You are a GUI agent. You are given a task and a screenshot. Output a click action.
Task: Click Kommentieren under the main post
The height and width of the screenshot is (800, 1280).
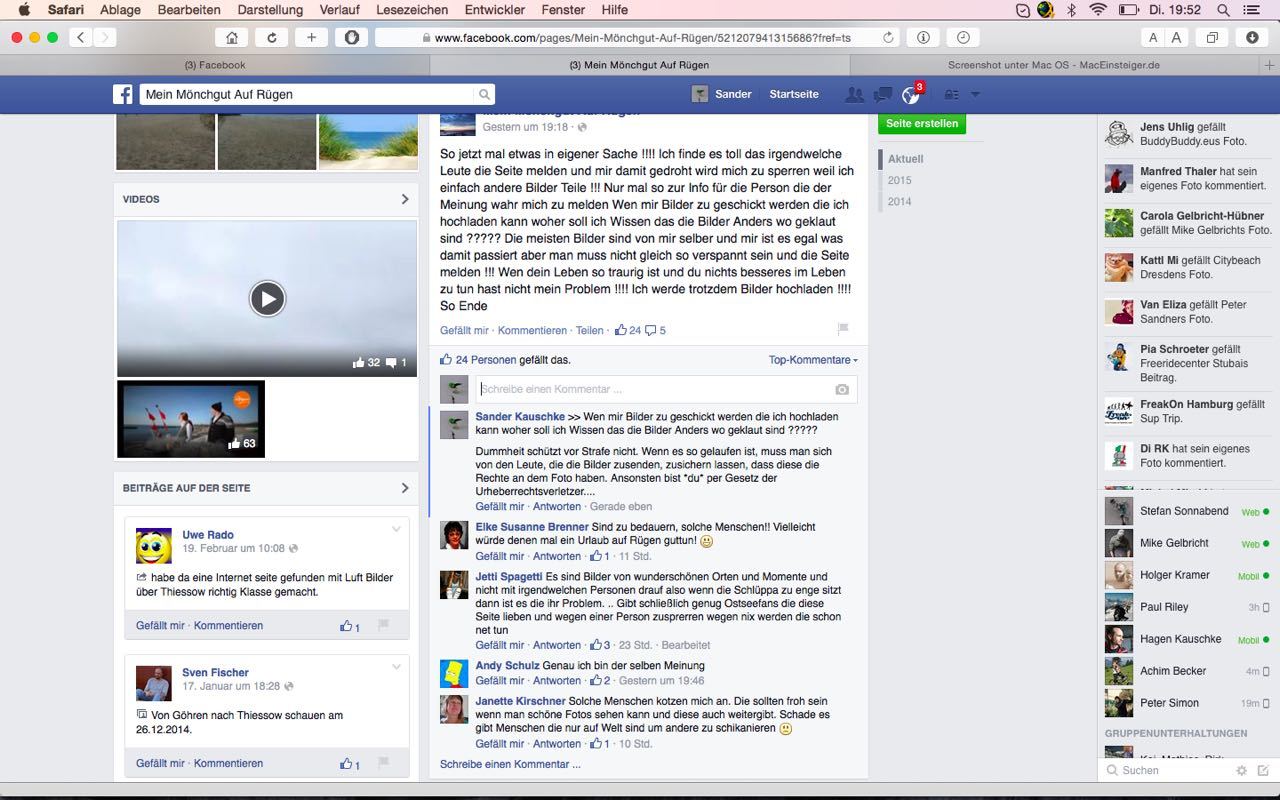[533, 330]
